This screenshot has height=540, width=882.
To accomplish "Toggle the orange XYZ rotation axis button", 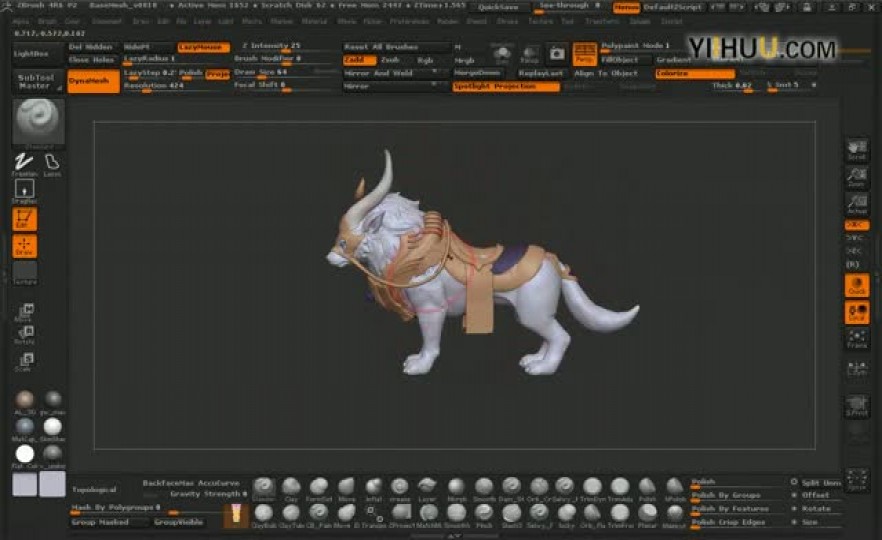I will click(x=857, y=225).
